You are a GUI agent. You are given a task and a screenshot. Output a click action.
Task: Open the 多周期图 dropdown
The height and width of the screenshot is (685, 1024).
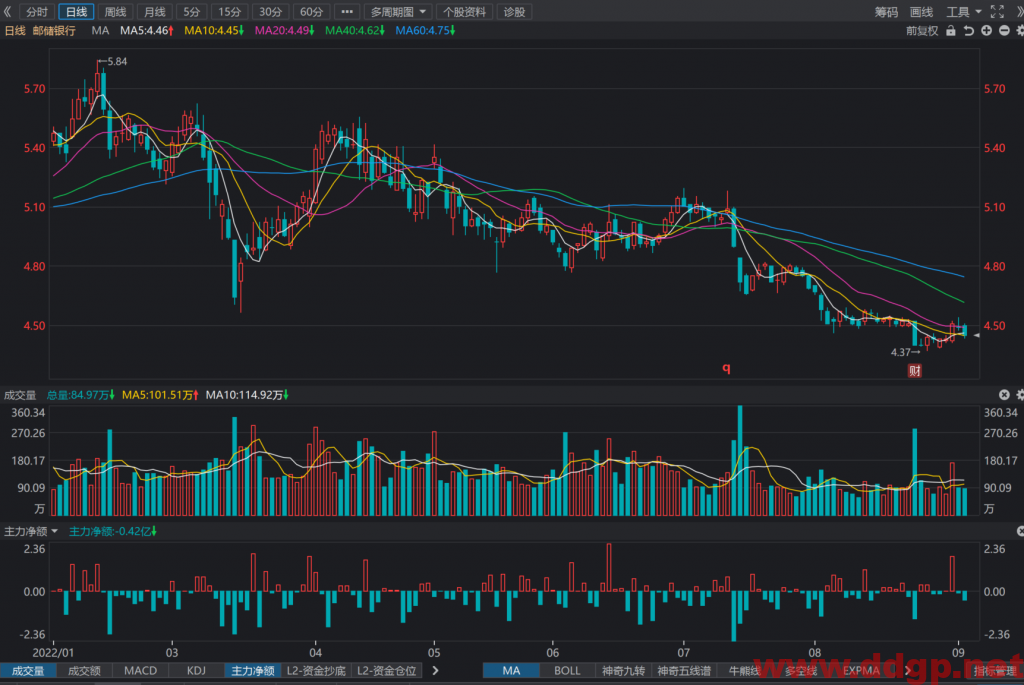pyautogui.click(x=398, y=12)
